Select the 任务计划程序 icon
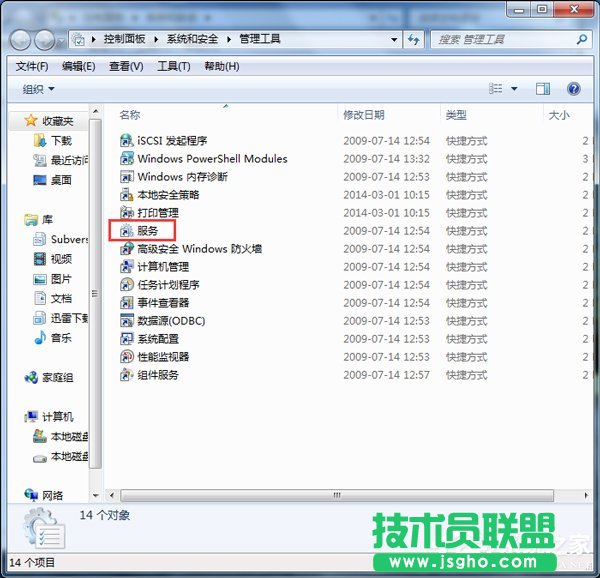This screenshot has height=578, width=600. click(127, 285)
